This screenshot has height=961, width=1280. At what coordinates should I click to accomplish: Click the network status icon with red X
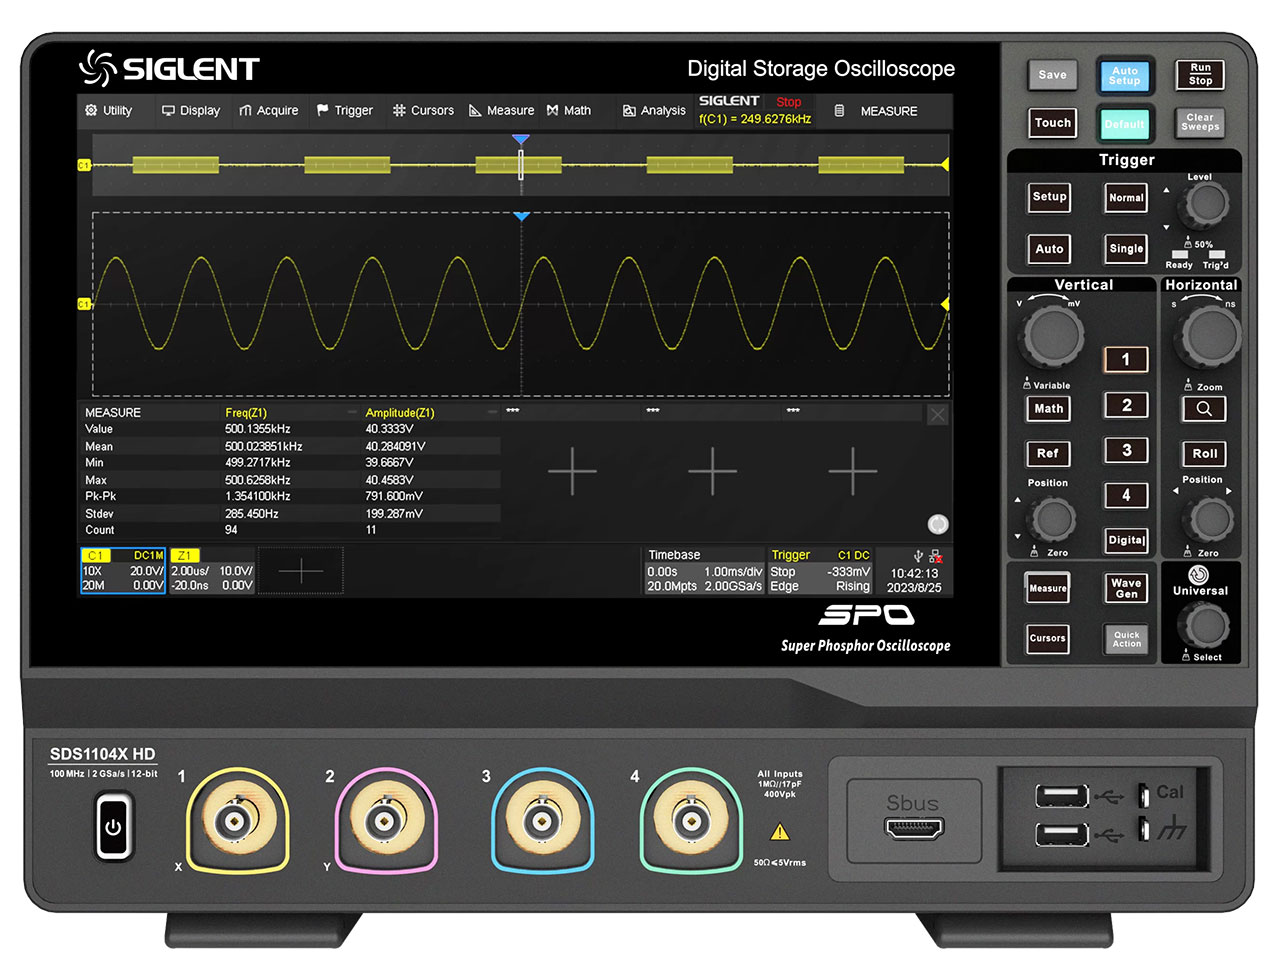tap(936, 554)
